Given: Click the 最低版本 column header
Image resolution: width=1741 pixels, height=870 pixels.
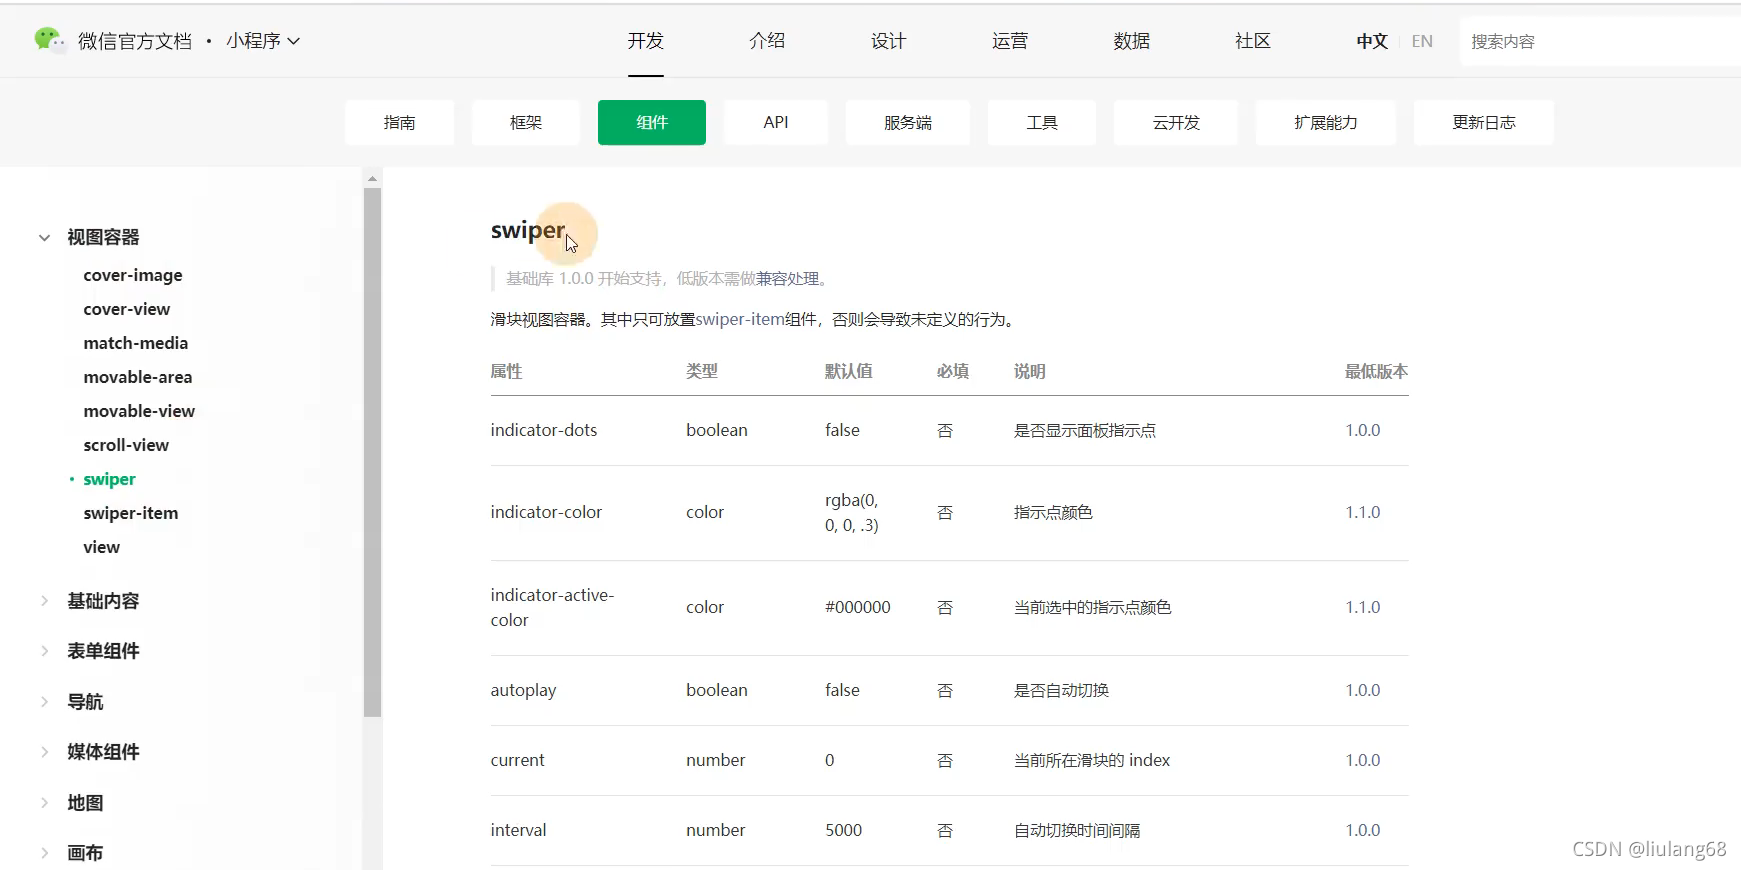Looking at the screenshot, I should [x=1376, y=371].
